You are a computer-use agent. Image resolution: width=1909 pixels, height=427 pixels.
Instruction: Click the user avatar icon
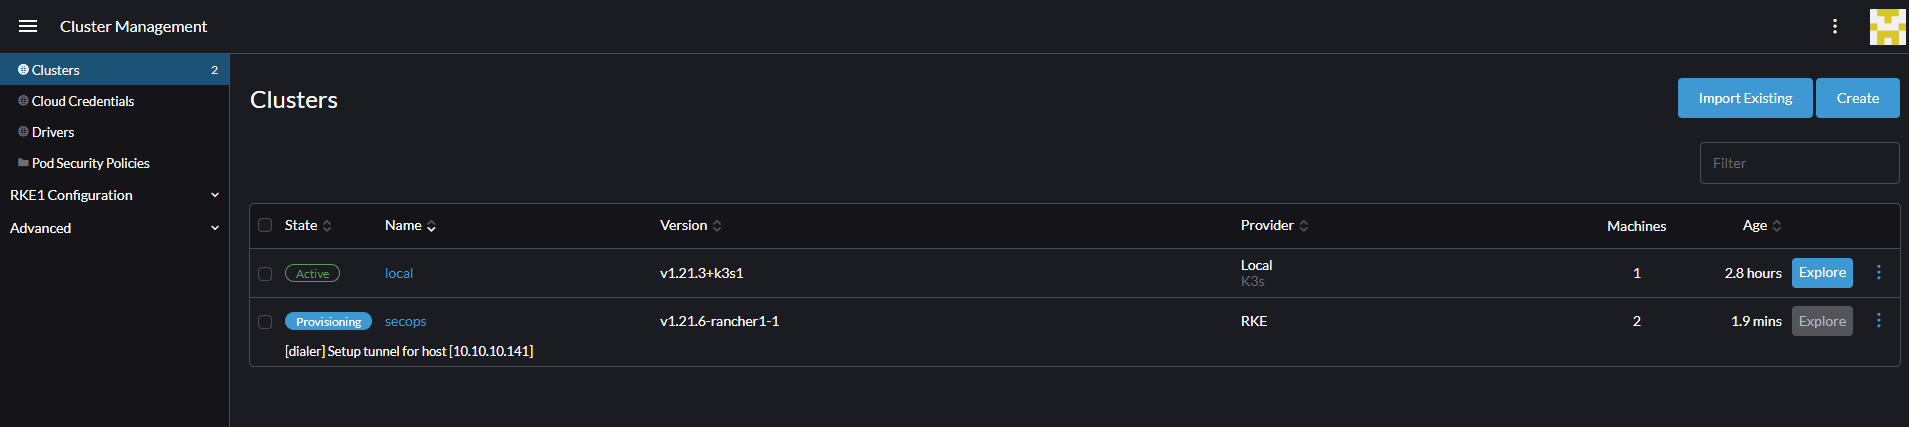1887,27
